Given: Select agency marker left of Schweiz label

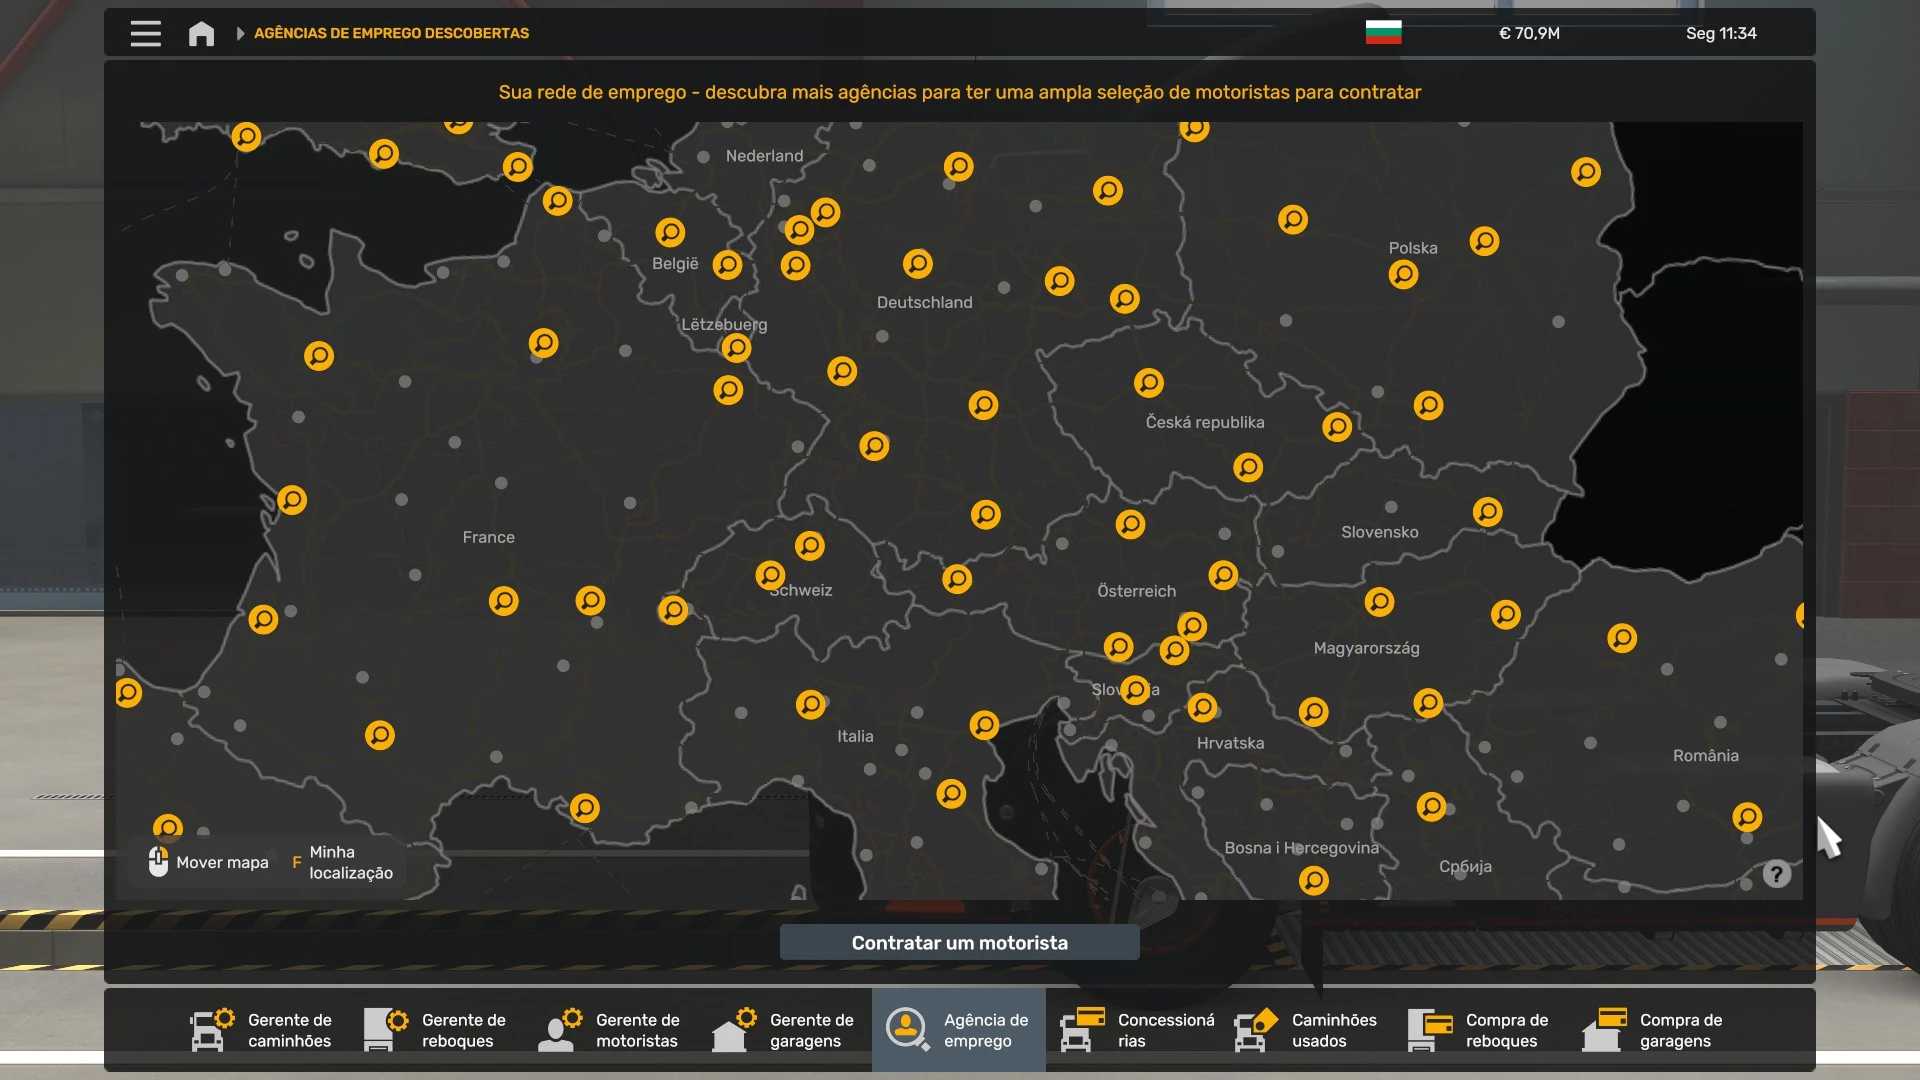Looking at the screenshot, I should (770, 575).
